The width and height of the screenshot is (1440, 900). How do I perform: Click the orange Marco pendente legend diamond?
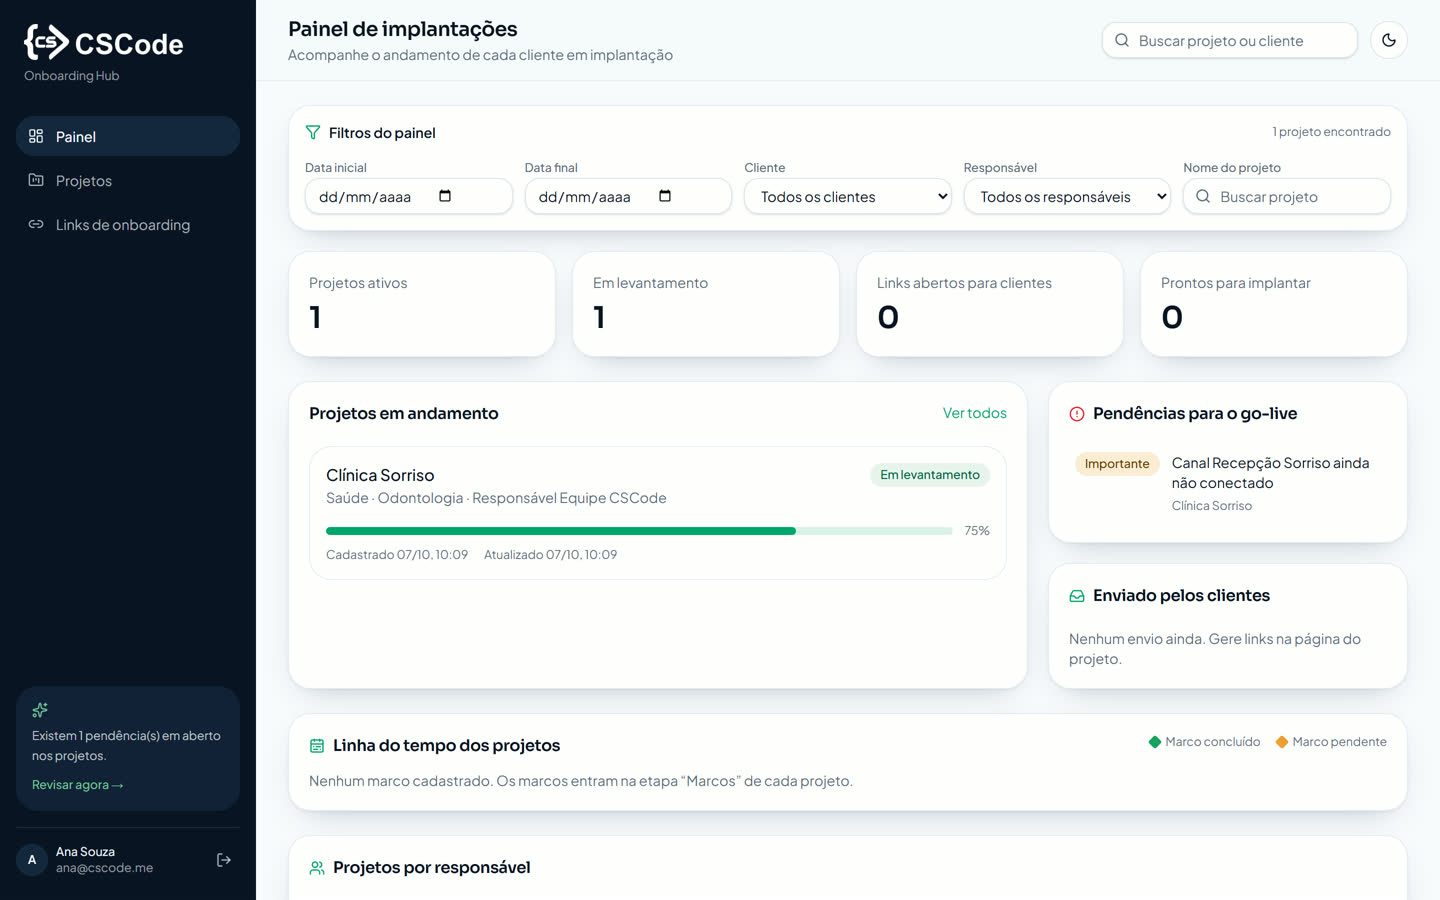(x=1282, y=742)
